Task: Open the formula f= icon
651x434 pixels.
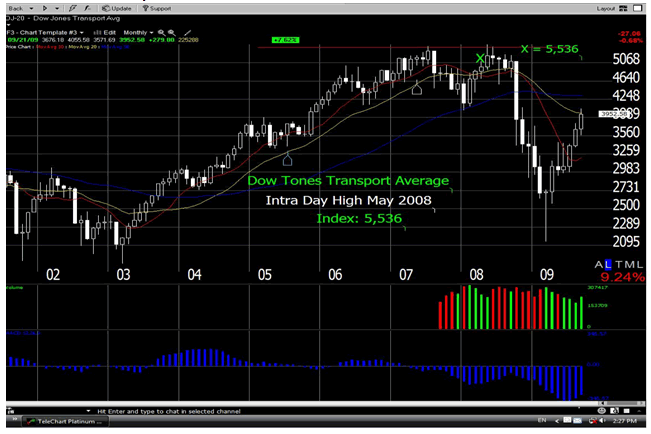Action: [x=88, y=8]
